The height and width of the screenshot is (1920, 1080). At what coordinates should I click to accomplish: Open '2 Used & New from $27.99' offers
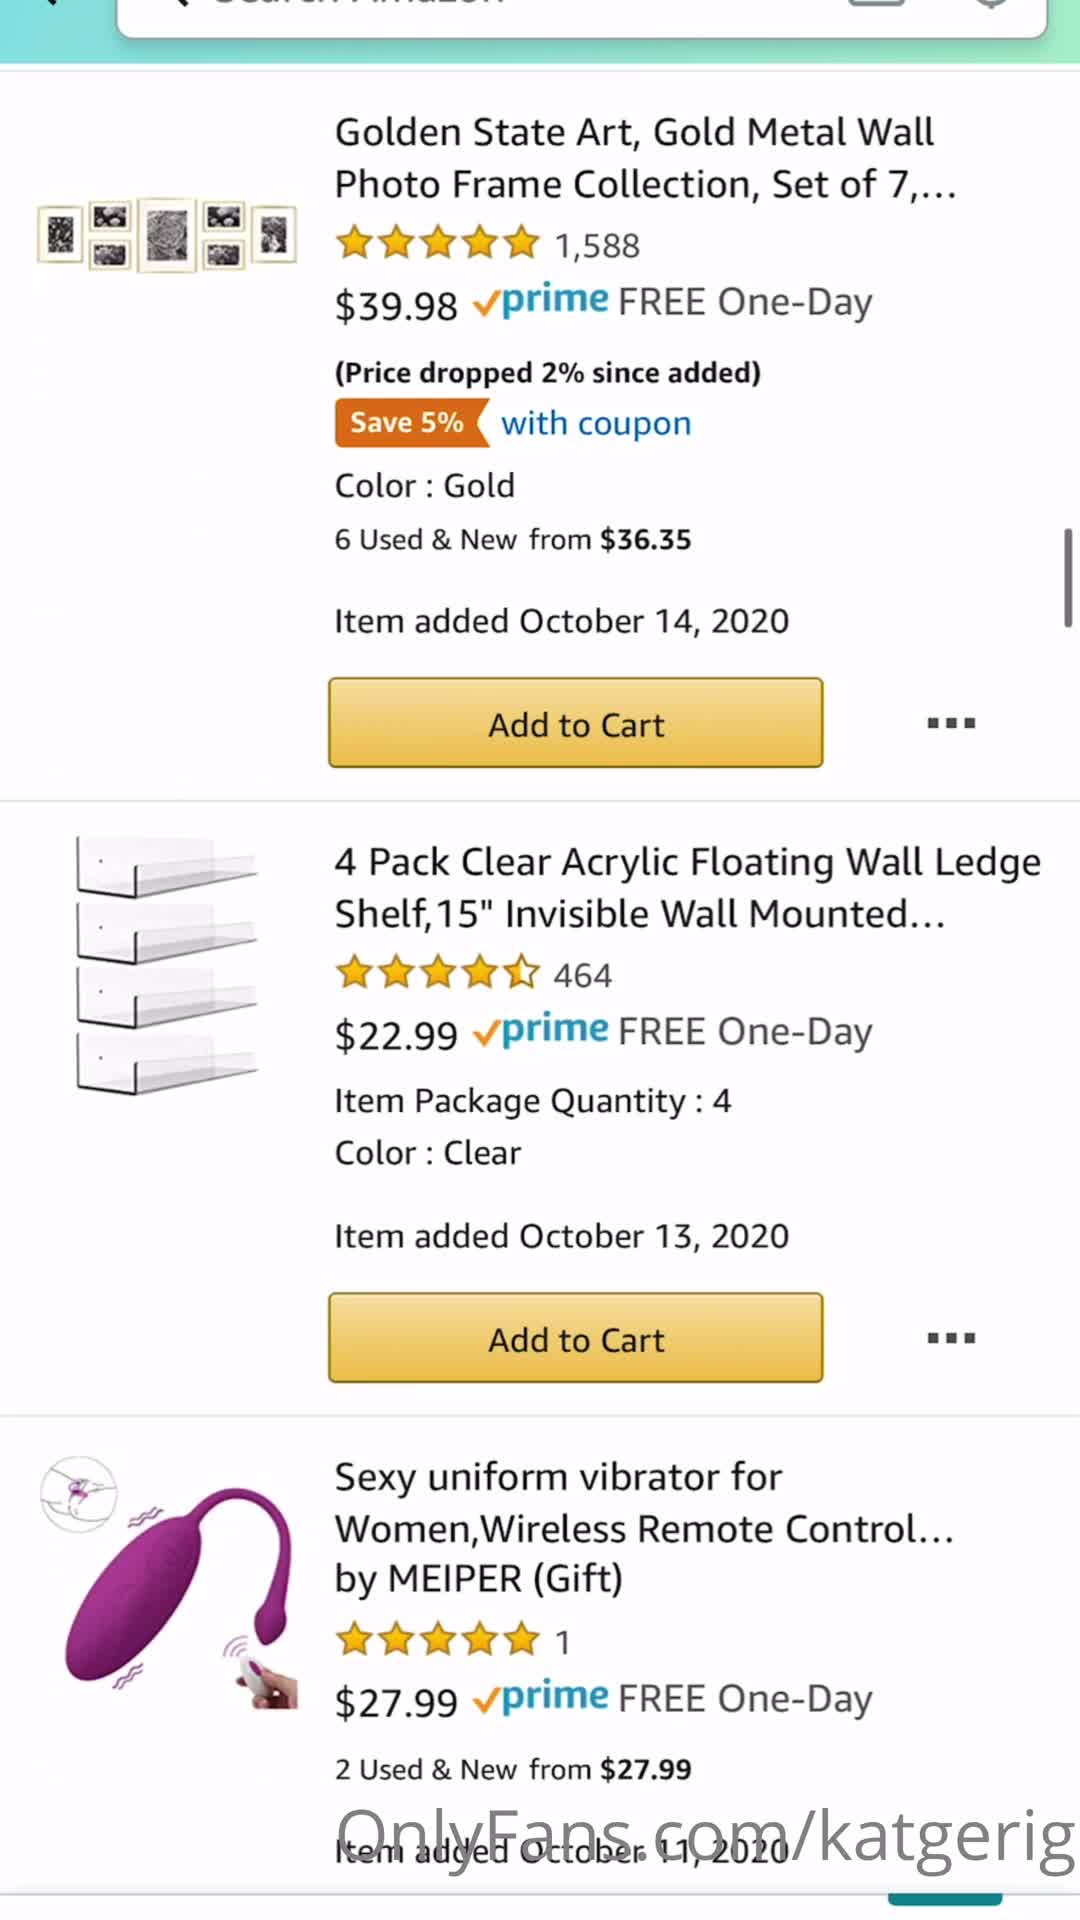(512, 1769)
